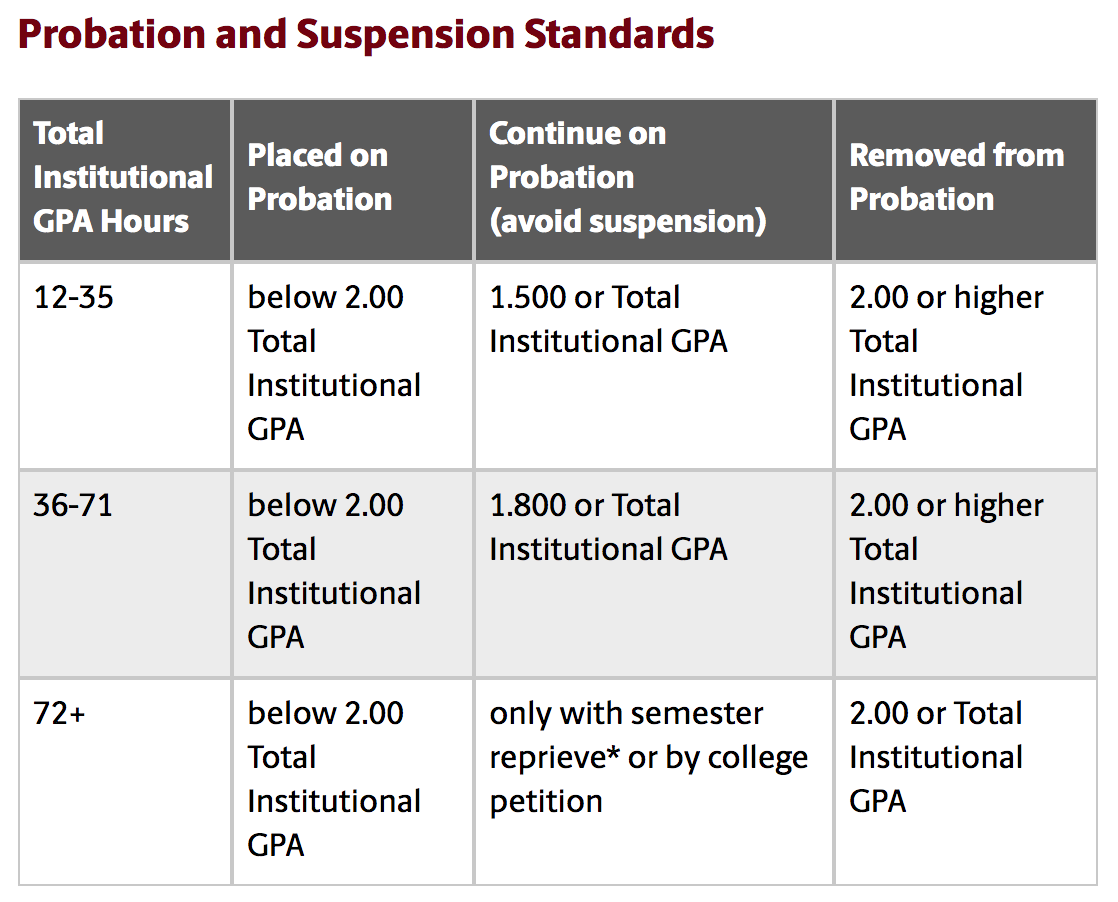
Task: Click the '(avoid suspension)' header text
Action: pos(627,221)
